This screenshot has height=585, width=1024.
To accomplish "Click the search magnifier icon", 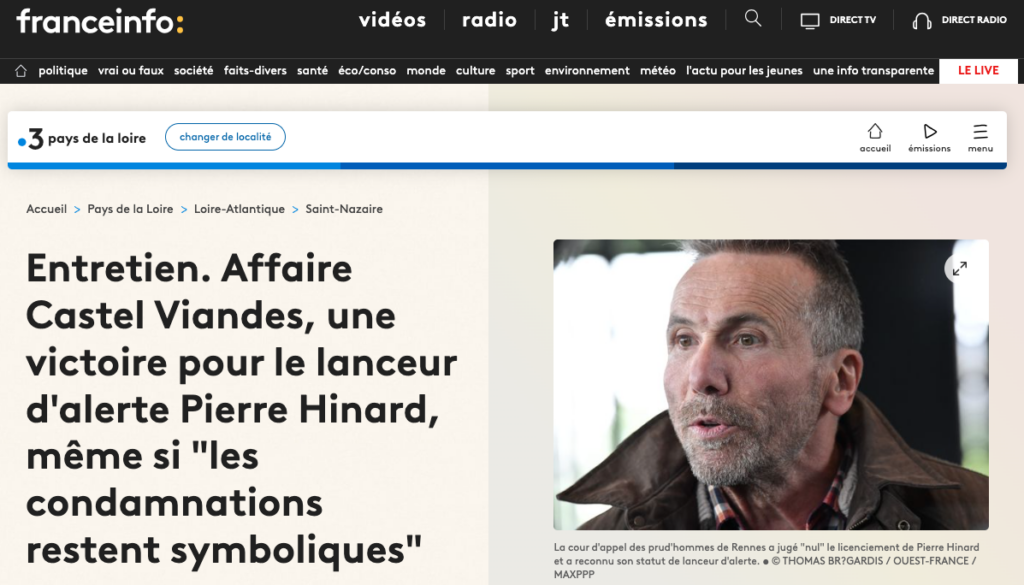I will pyautogui.click(x=753, y=18).
